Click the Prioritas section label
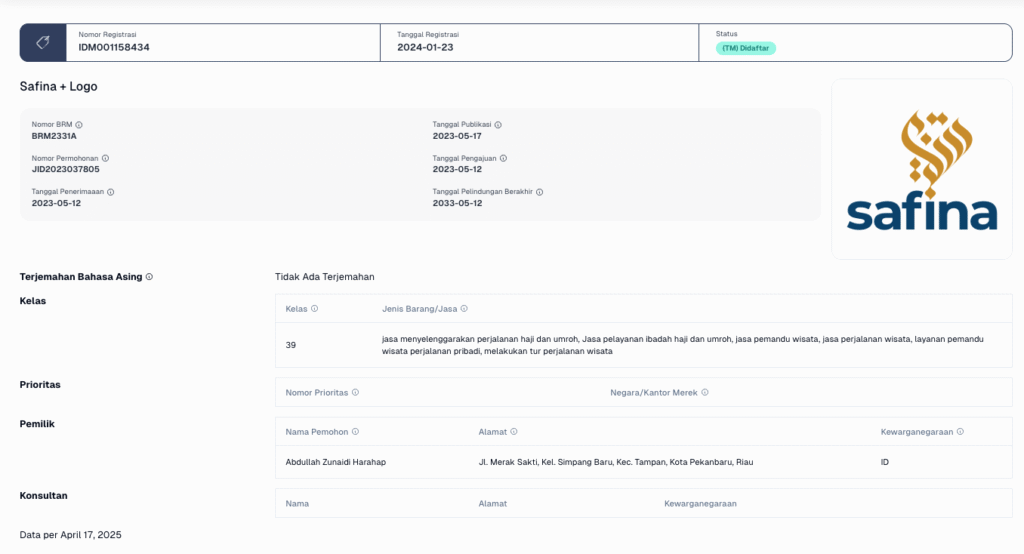 click(x=40, y=385)
